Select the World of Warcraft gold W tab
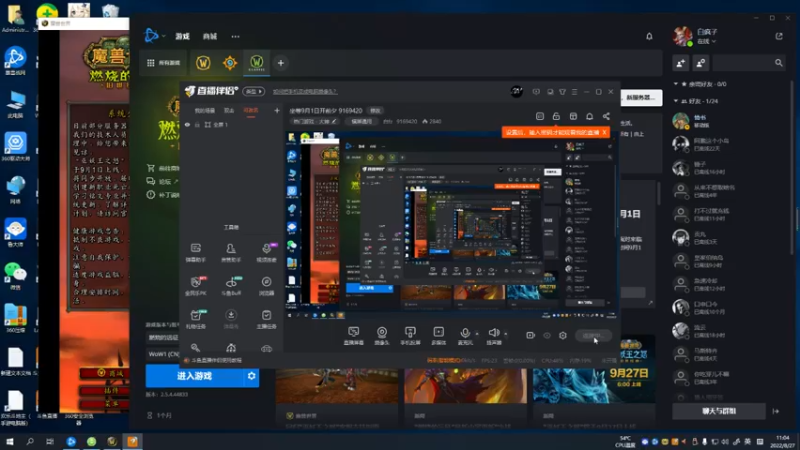Image resolution: width=800 pixels, height=450 pixels. (203, 63)
